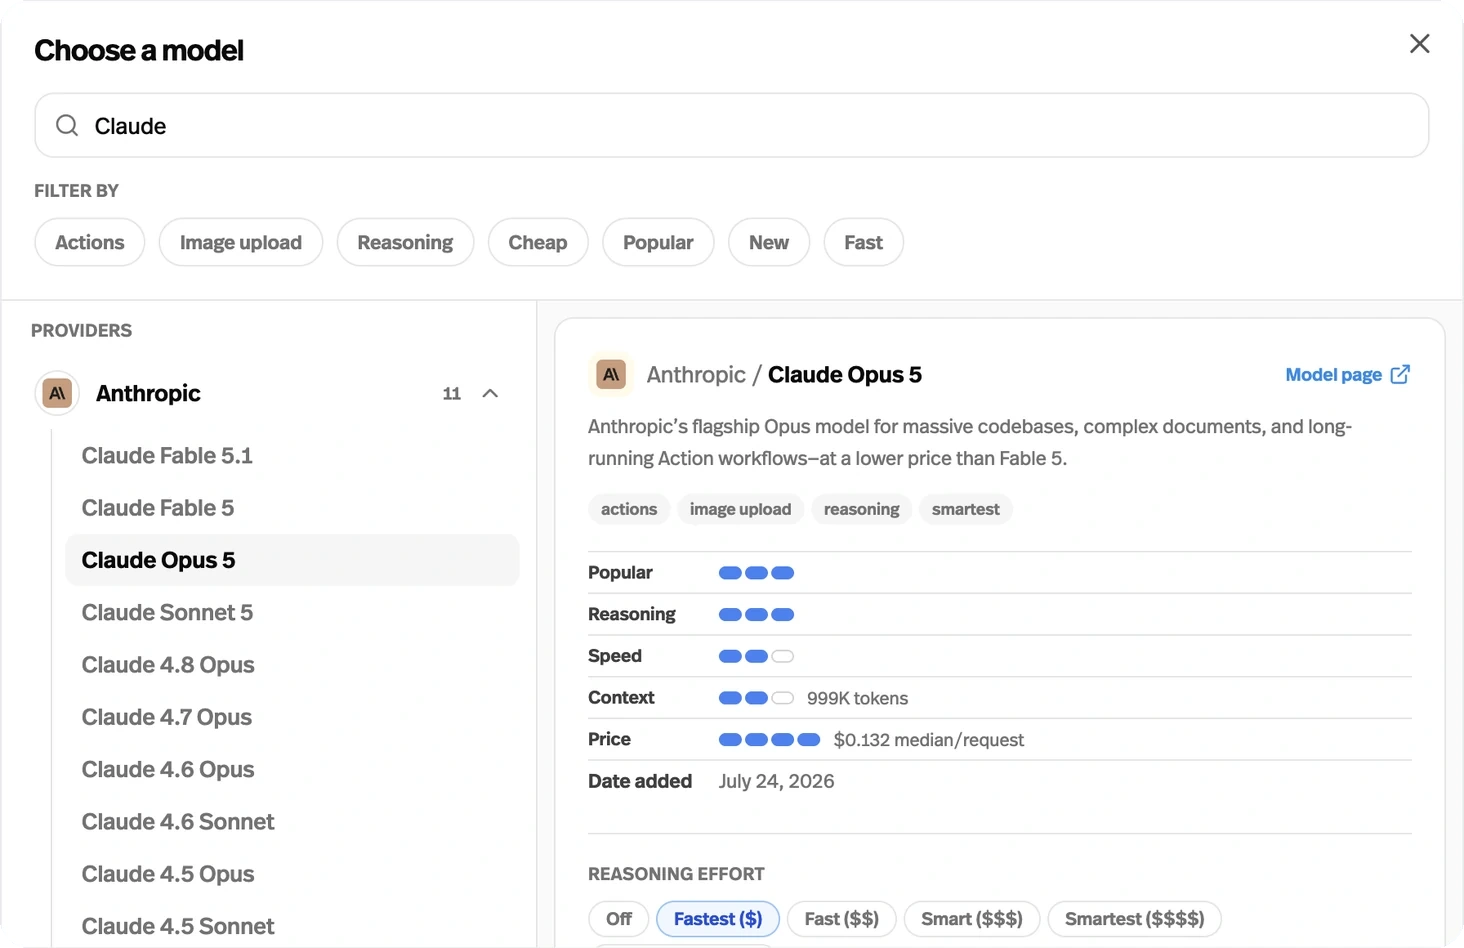Screen dimensions: 1464x948
Task: Click the REASONING EFFORT section label
Action: 676,874
